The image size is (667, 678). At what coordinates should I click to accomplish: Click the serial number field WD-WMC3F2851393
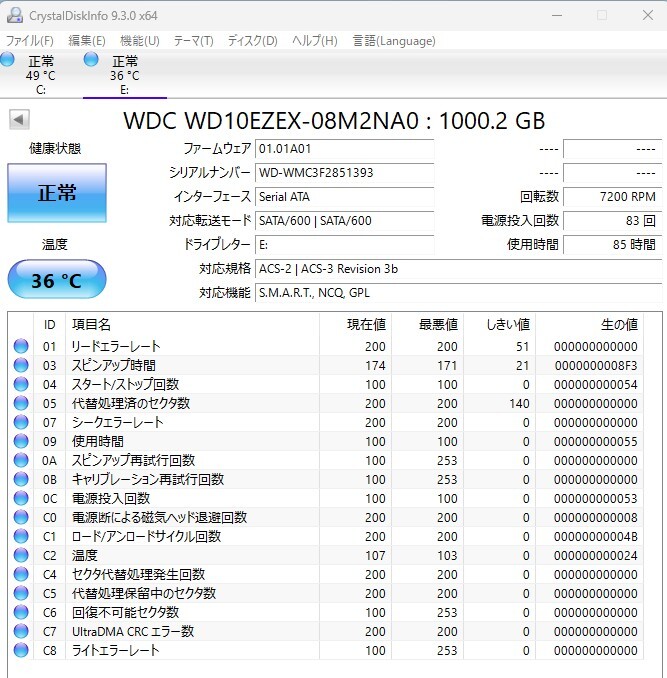click(344, 173)
